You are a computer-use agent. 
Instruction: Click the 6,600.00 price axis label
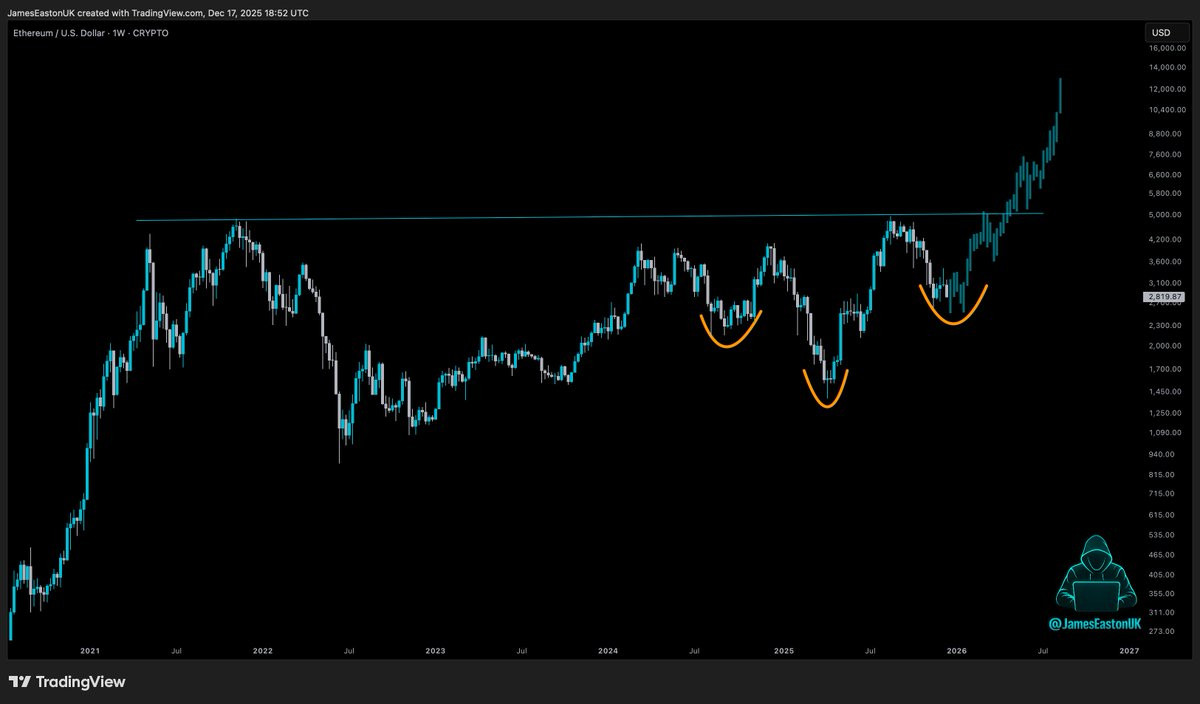click(x=1166, y=174)
